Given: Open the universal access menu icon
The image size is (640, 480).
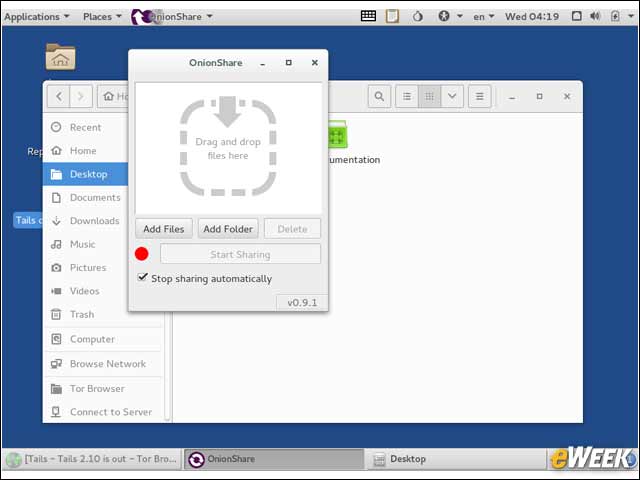Looking at the screenshot, I should [x=444, y=16].
